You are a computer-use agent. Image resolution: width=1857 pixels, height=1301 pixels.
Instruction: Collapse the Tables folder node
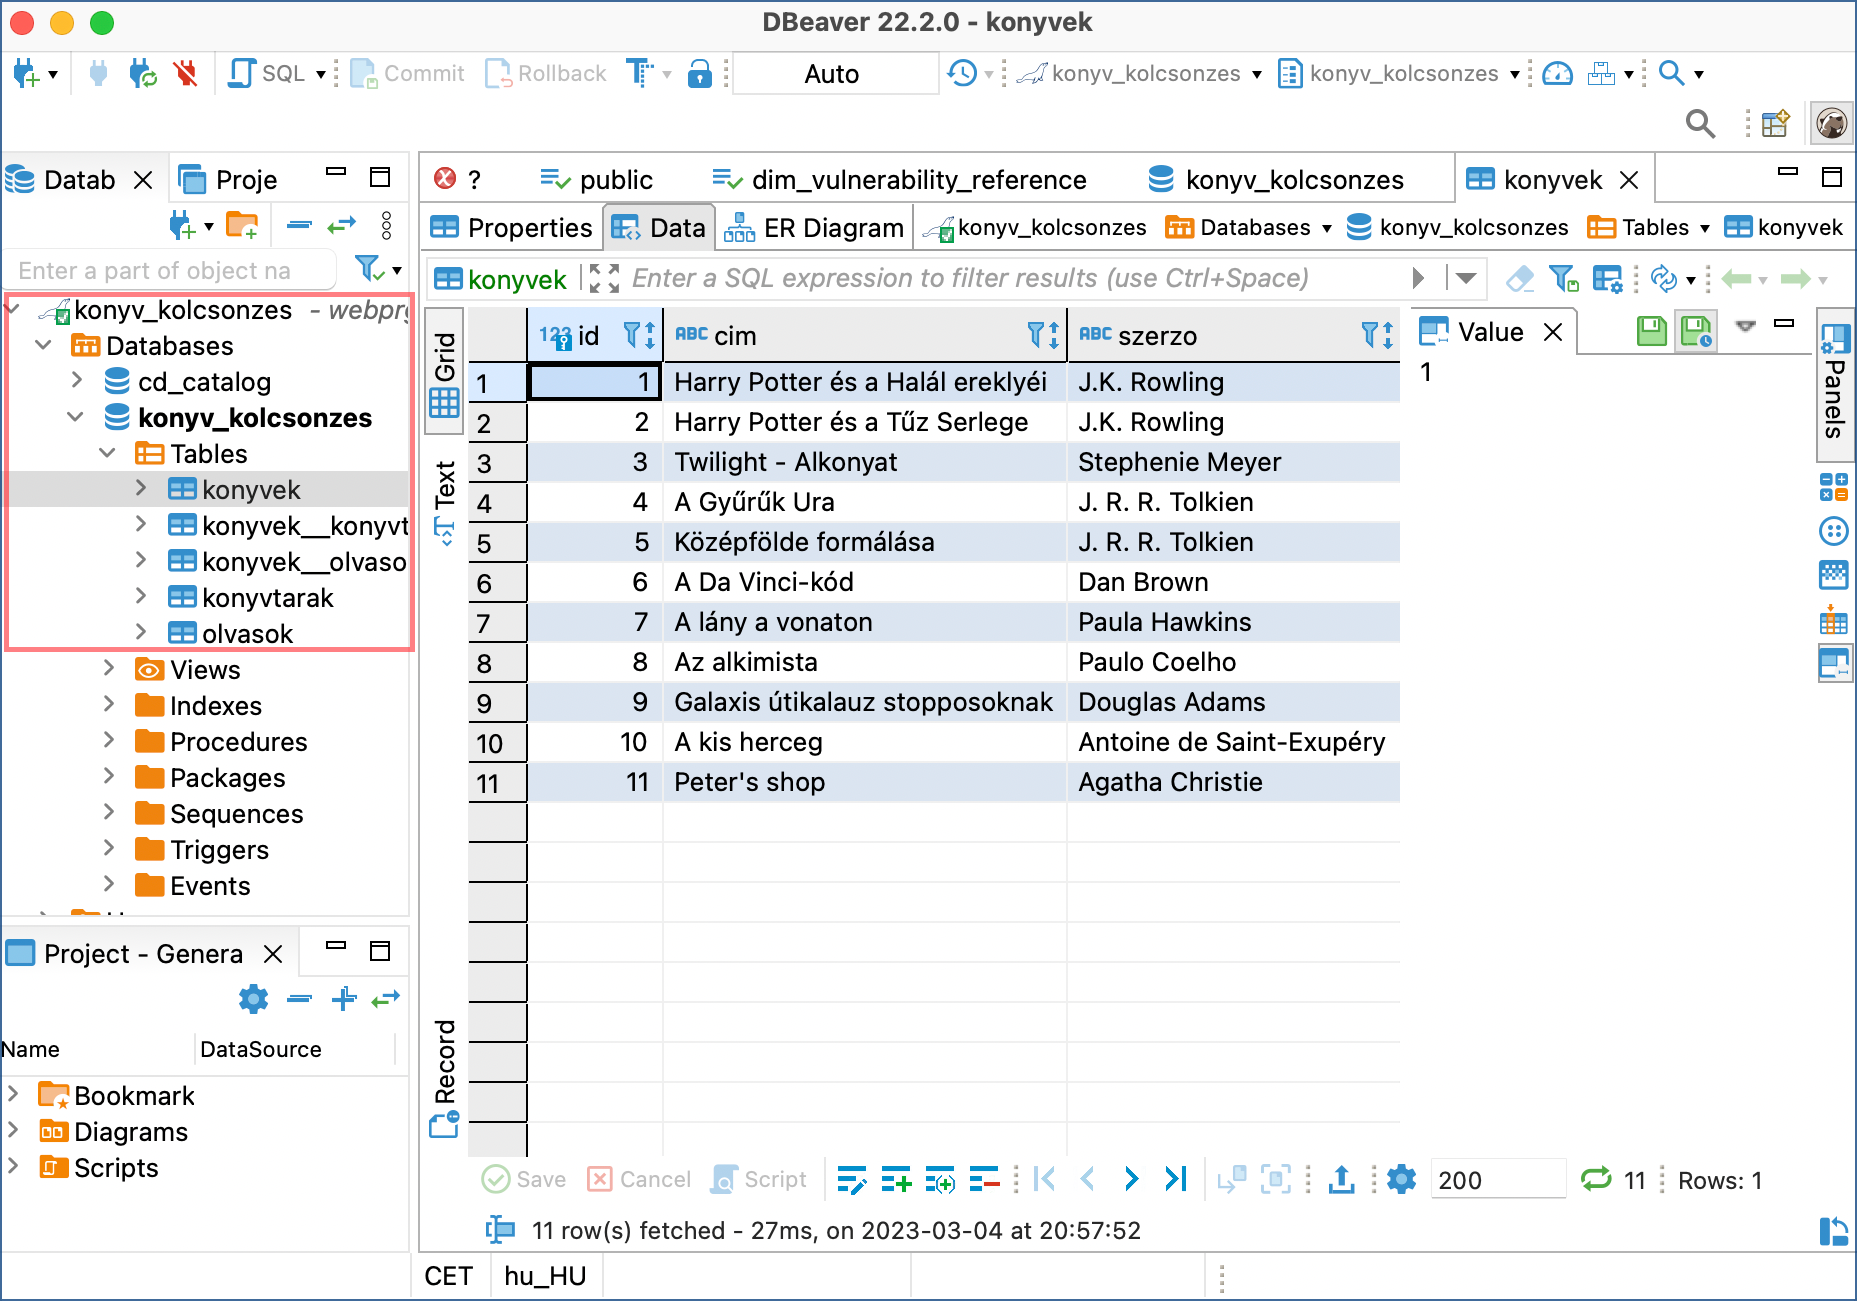pos(108,453)
